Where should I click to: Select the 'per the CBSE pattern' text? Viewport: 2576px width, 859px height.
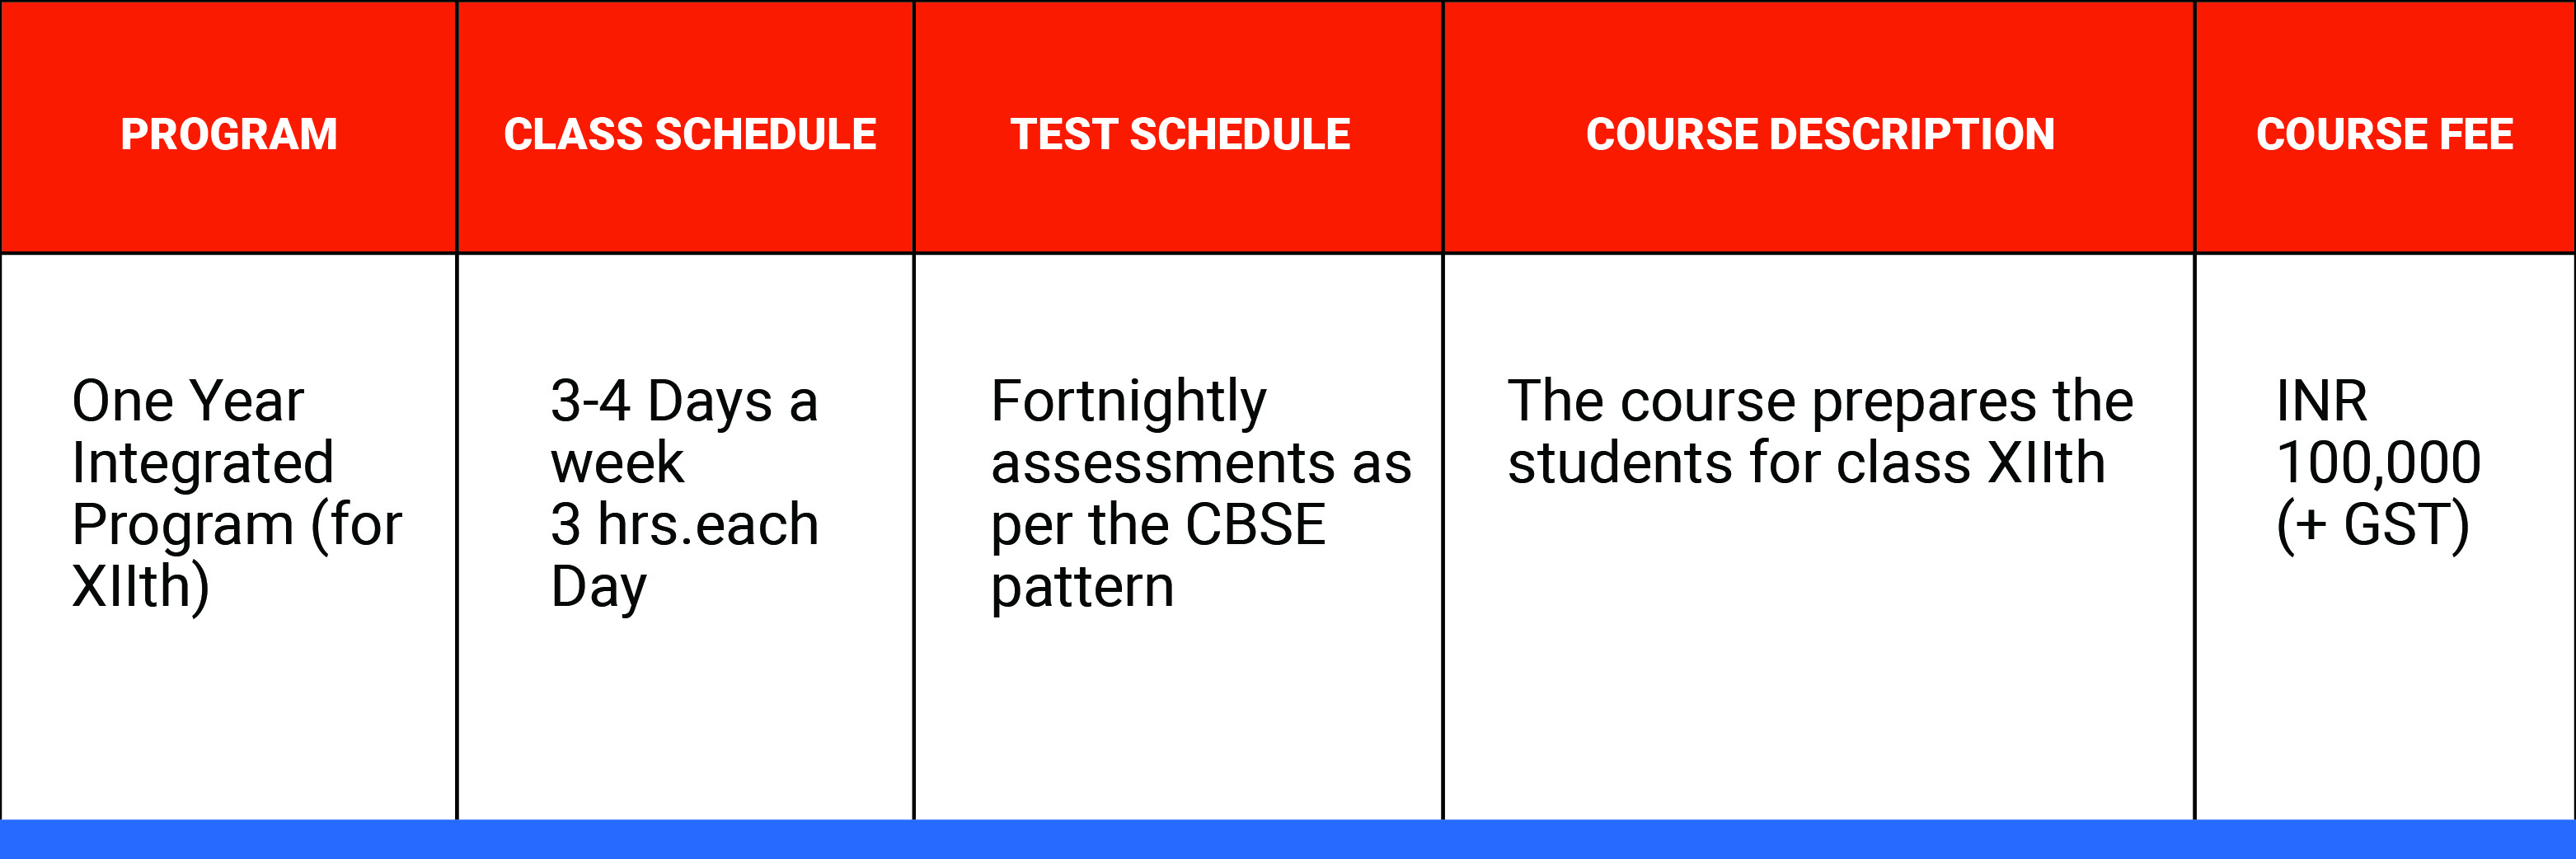click(x=1158, y=555)
